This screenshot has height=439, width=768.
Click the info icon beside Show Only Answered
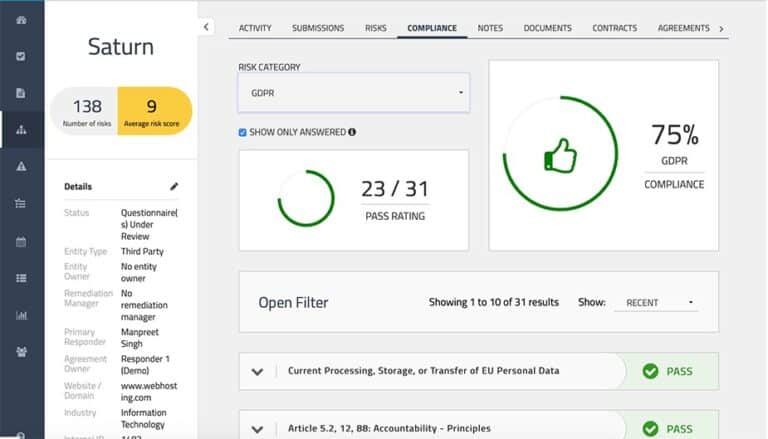click(x=352, y=132)
